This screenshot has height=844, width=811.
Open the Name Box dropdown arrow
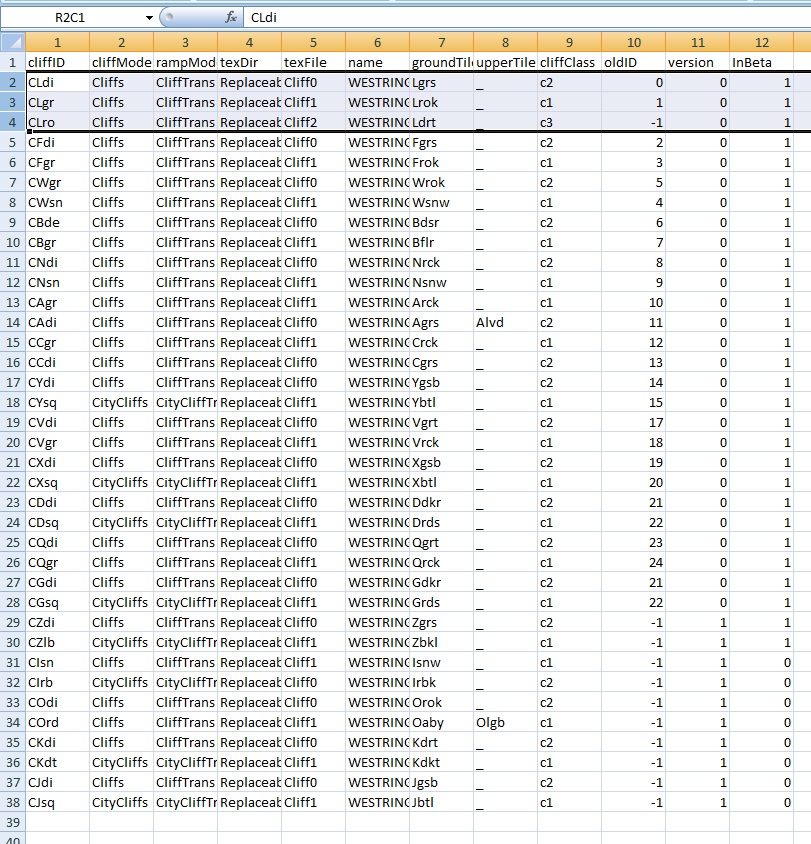point(149,18)
